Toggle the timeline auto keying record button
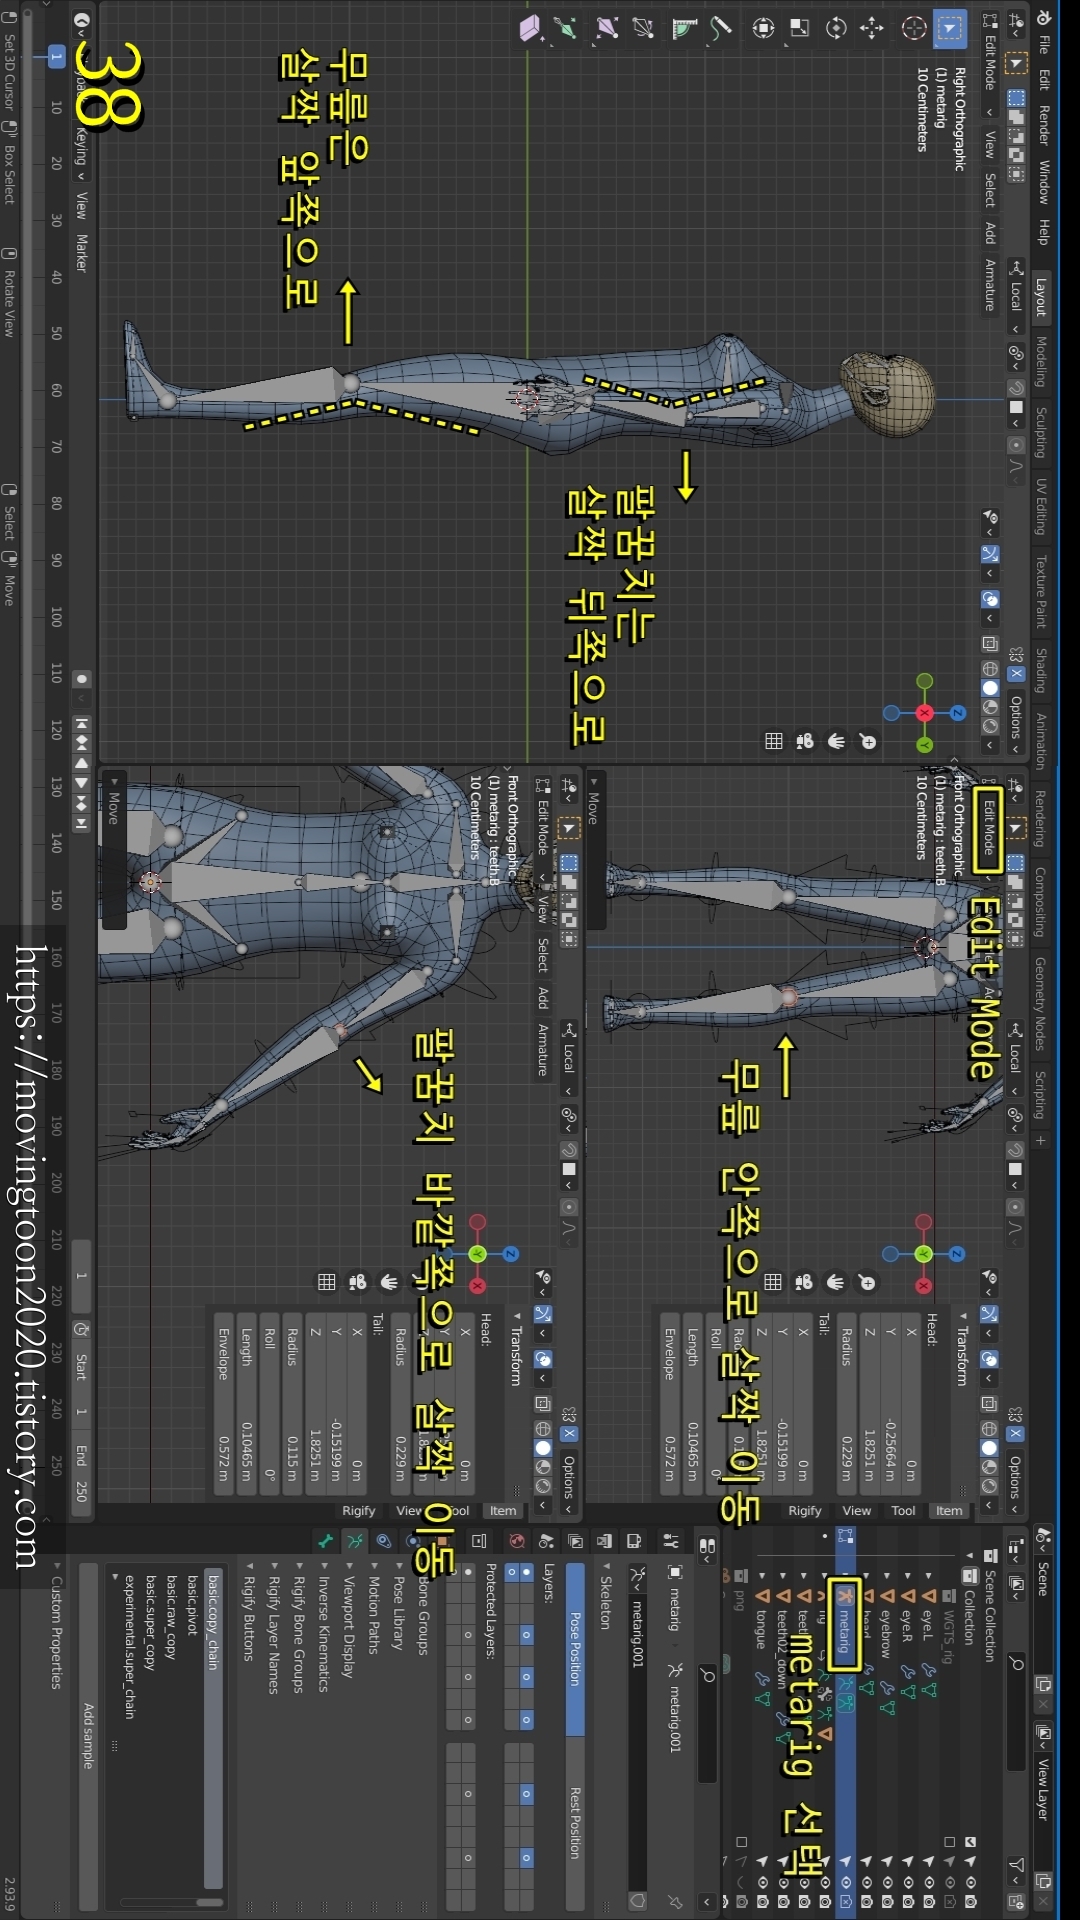Viewport: 1080px width, 1920px height. (82, 679)
